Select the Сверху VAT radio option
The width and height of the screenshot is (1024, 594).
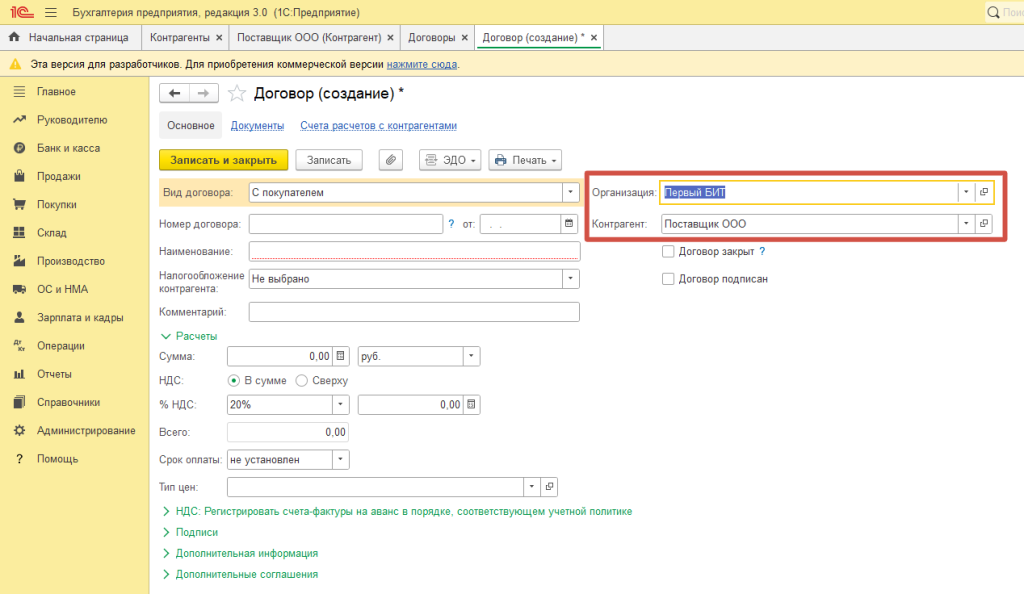[x=302, y=380]
